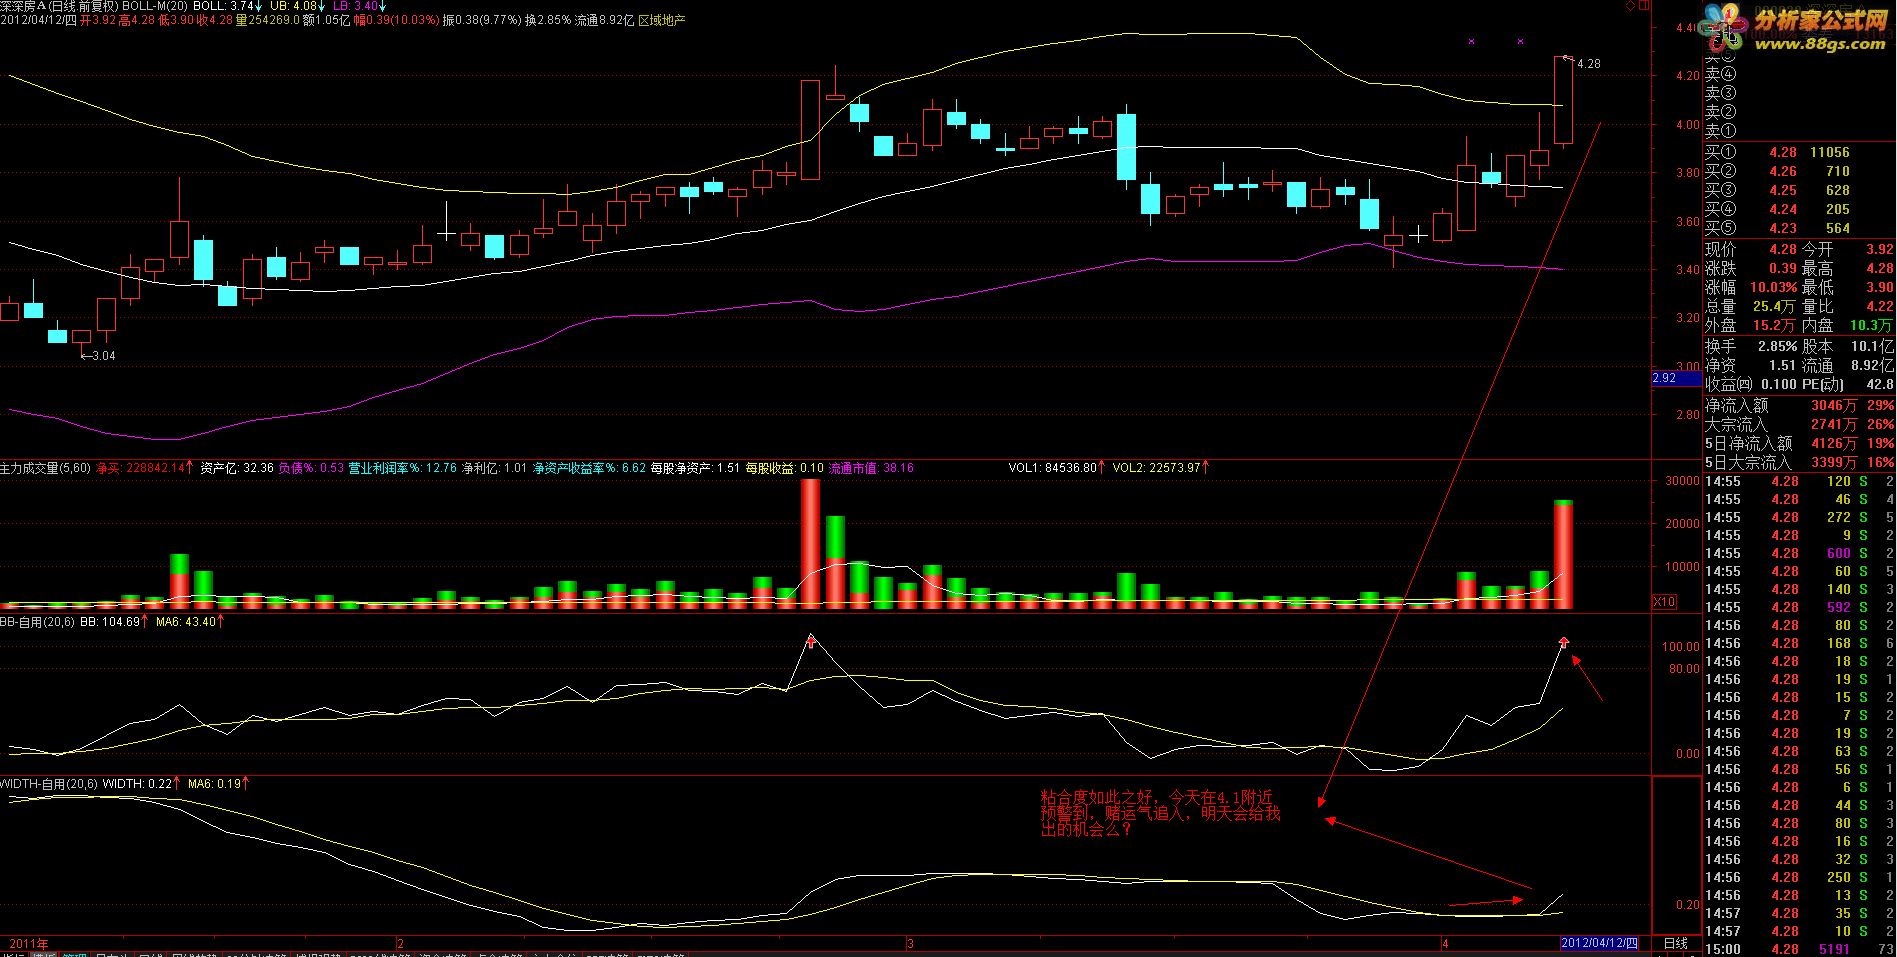1897x957 pixels.
Task: Click the WIDTH: 0.22 value label
Action: click(x=141, y=784)
